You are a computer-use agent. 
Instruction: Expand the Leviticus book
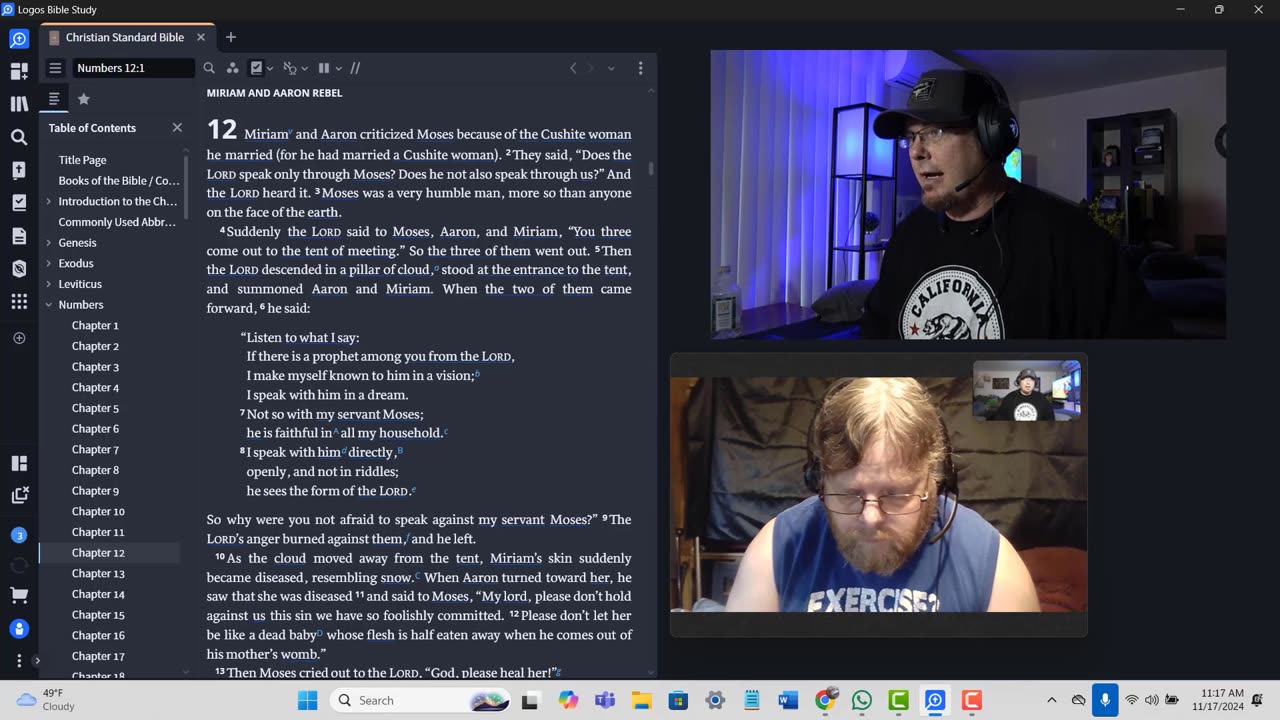(48, 284)
